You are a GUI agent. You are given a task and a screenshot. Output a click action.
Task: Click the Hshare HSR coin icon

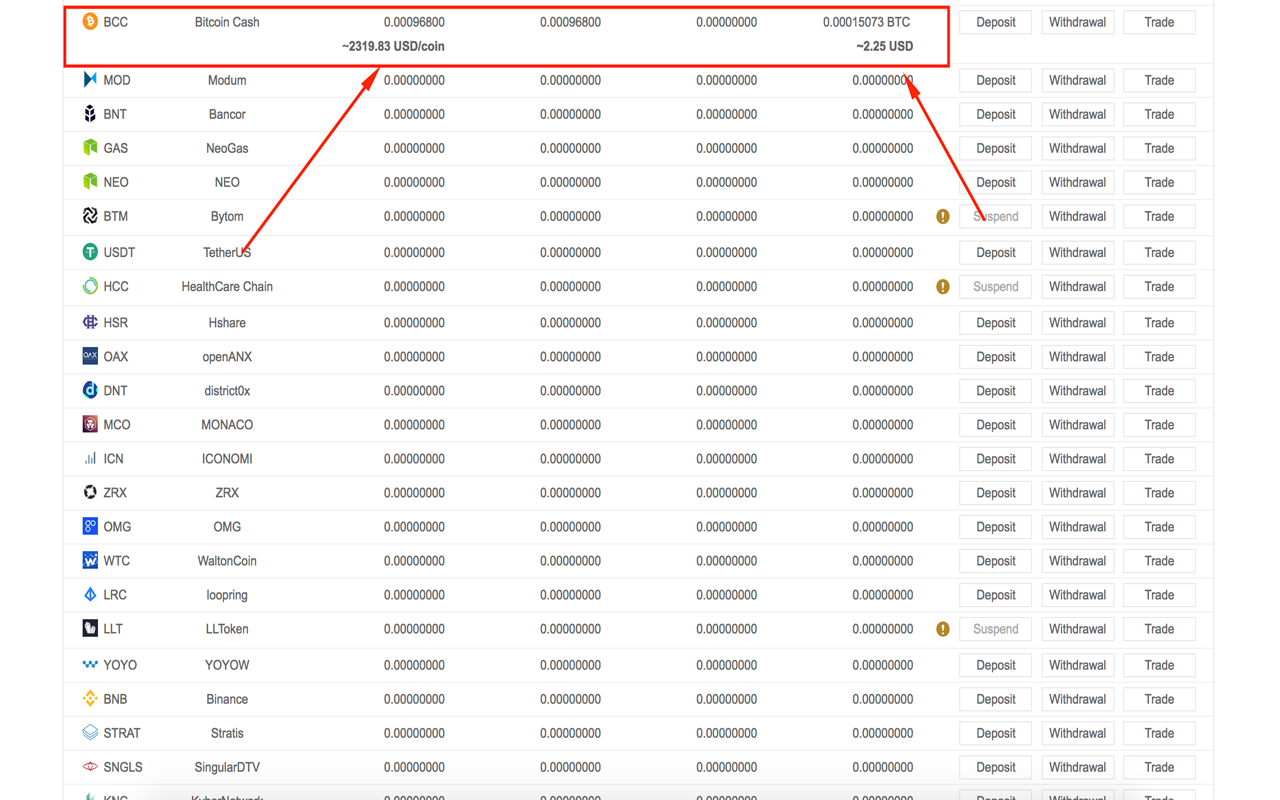pyautogui.click(x=90, y=322)
